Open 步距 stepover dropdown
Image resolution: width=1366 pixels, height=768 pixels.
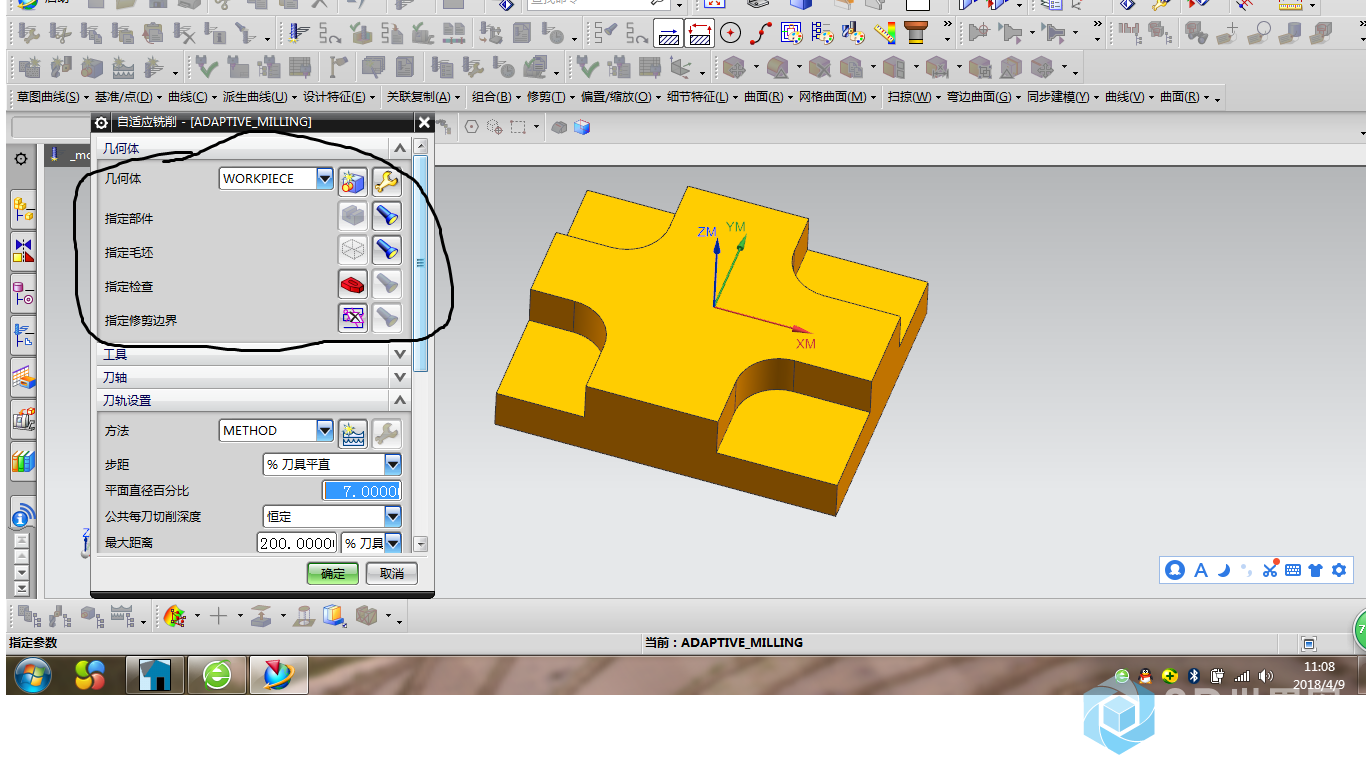393,464
